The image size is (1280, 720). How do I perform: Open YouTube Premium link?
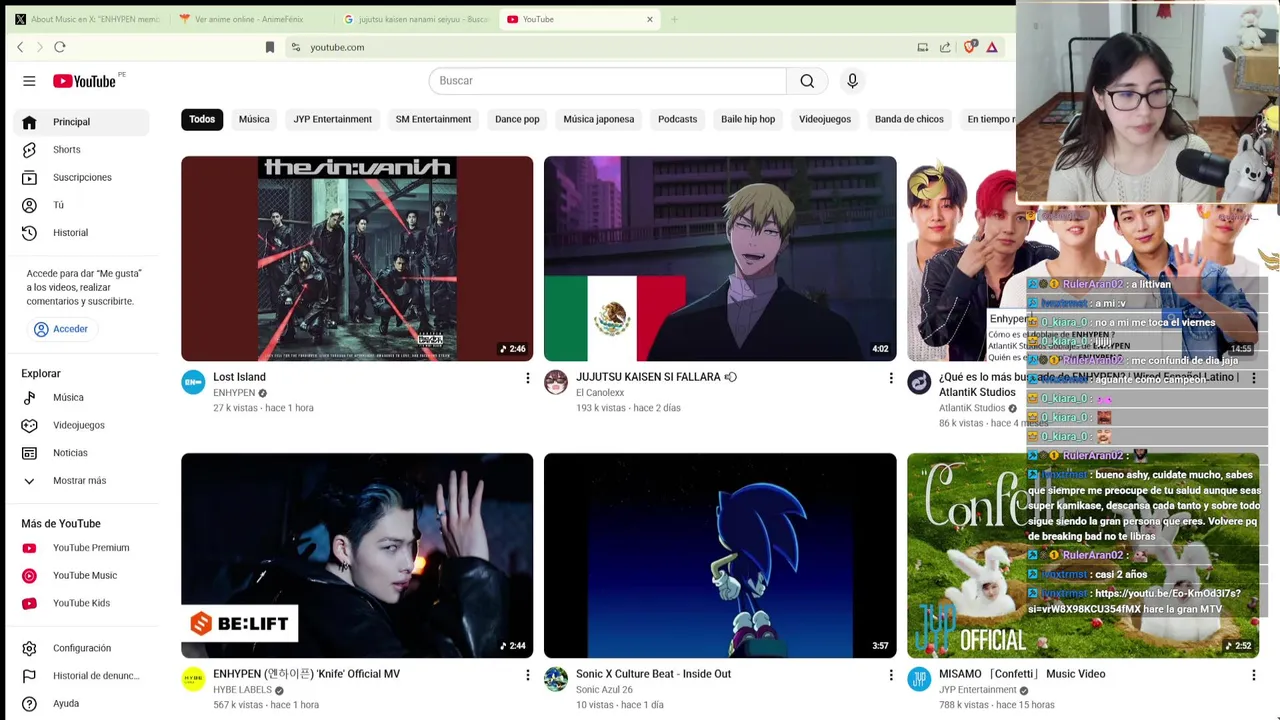click(x=81, y=548)
